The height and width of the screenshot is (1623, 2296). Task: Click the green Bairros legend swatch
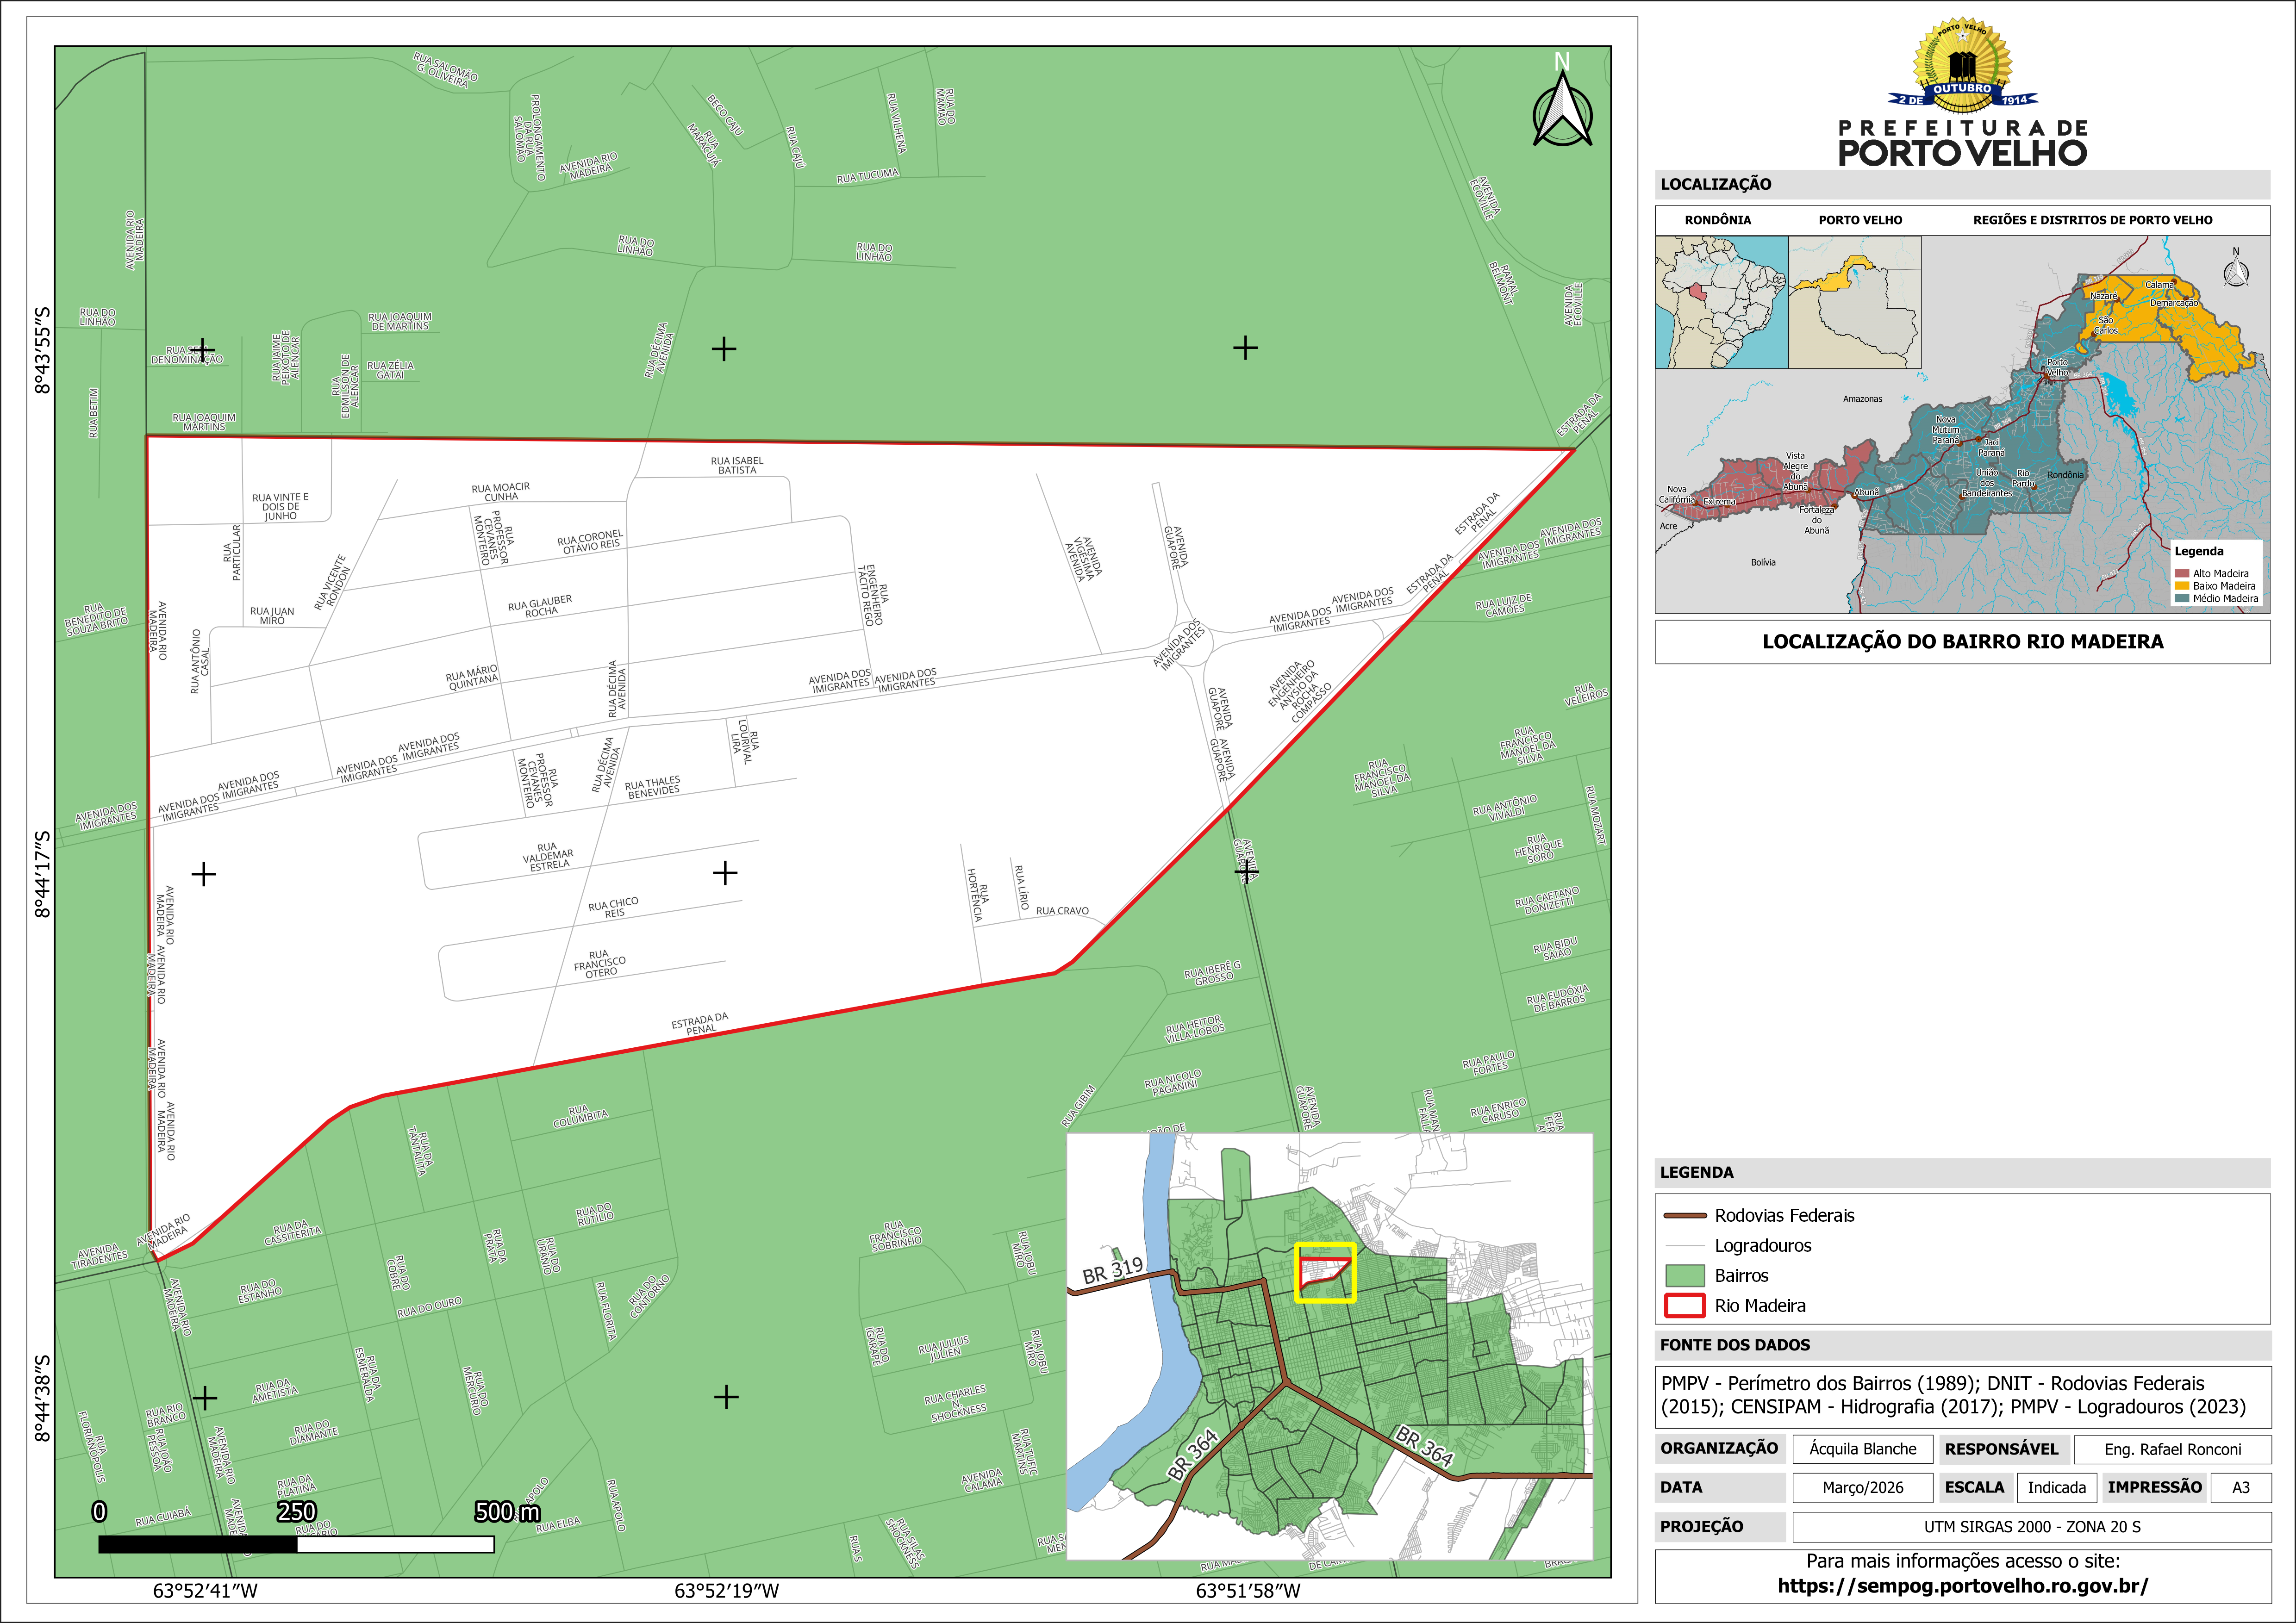click(1685, 1276)
